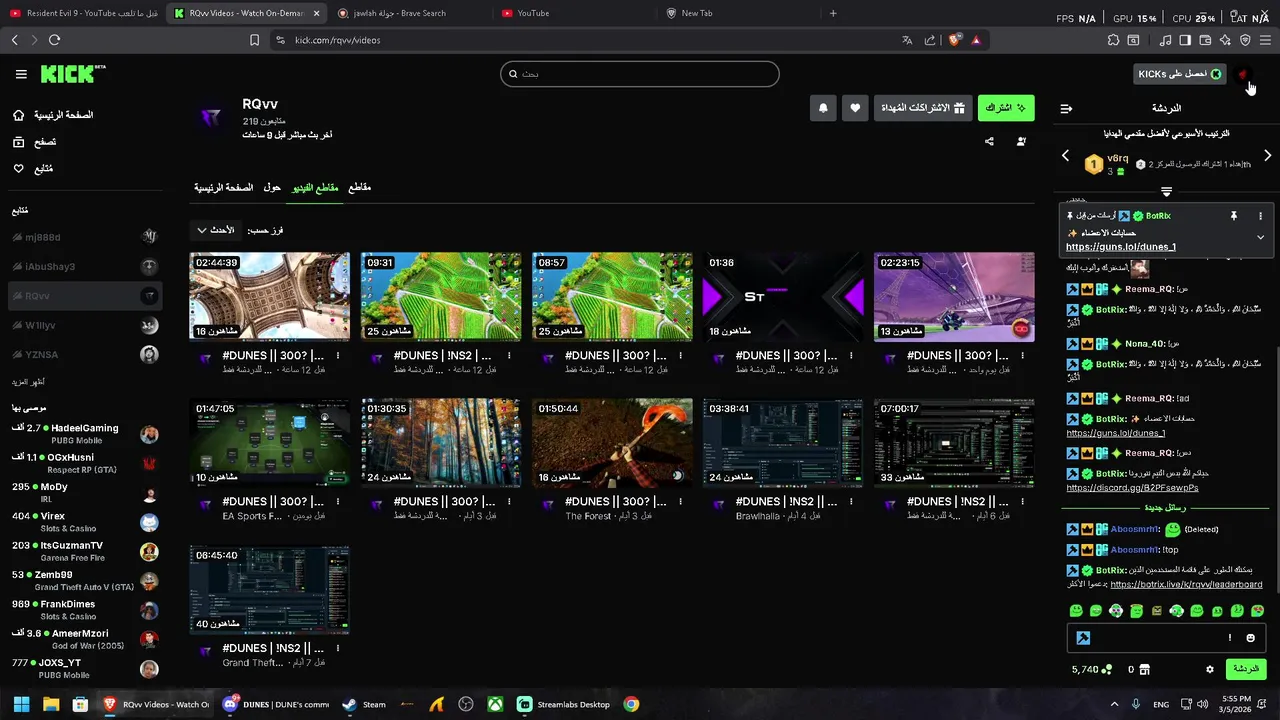The height and width of the screenshot is (720, 1280).
Task: Open the three-dot menu of the Grand Theft video
Action: (x=338, y=648)
